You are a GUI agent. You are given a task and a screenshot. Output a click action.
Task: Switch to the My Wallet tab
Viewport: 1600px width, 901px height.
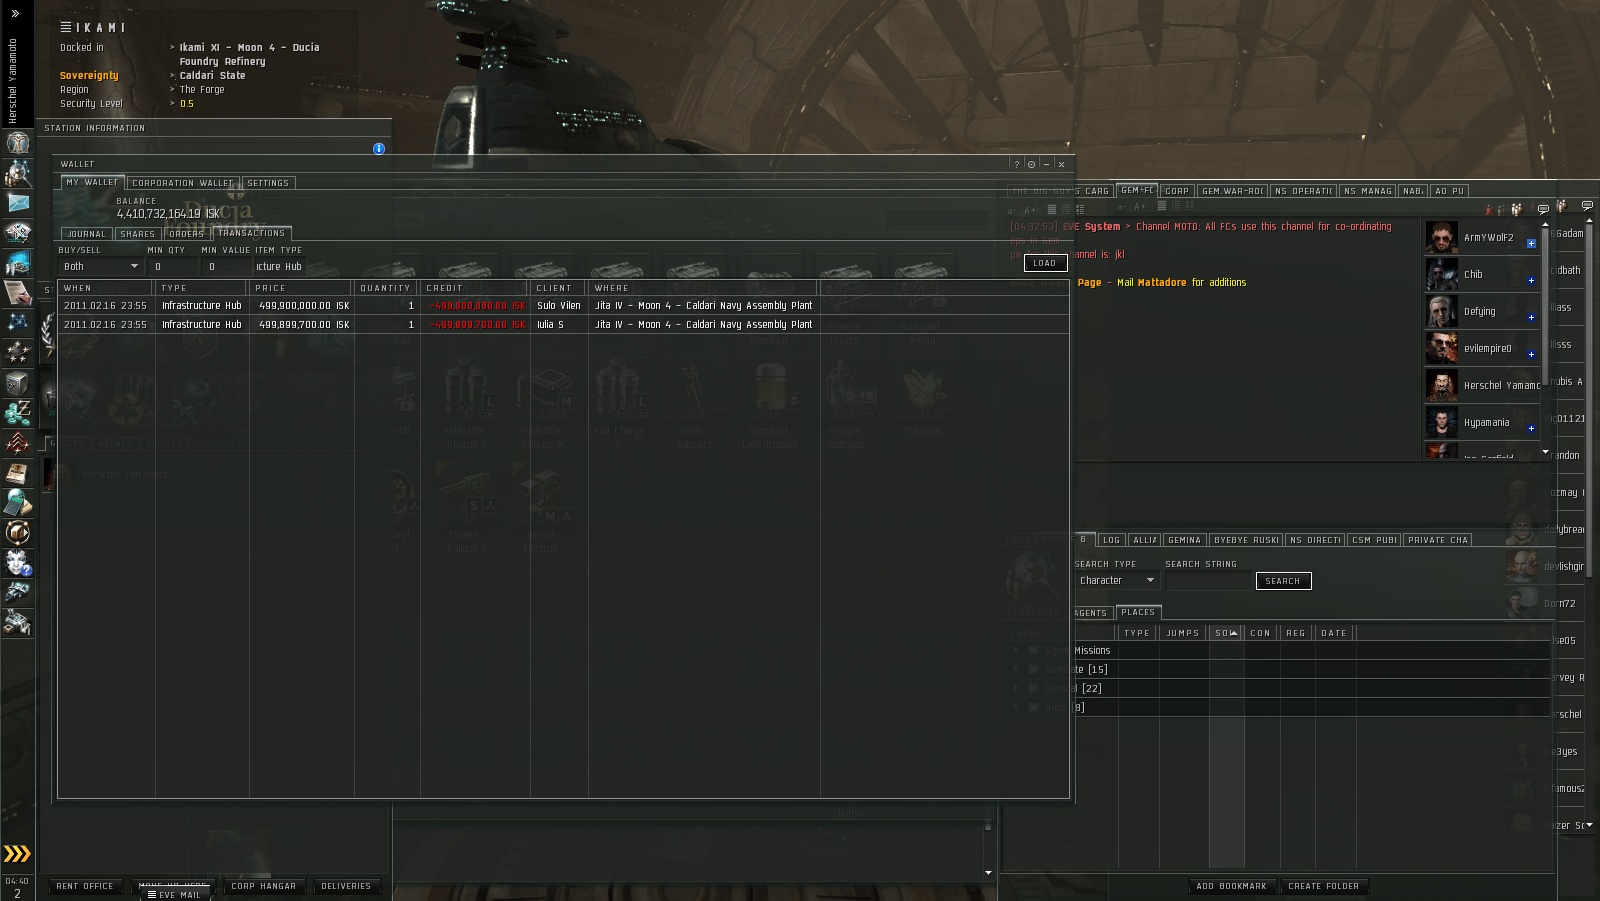pyautogui.click(x=92, y=183)
